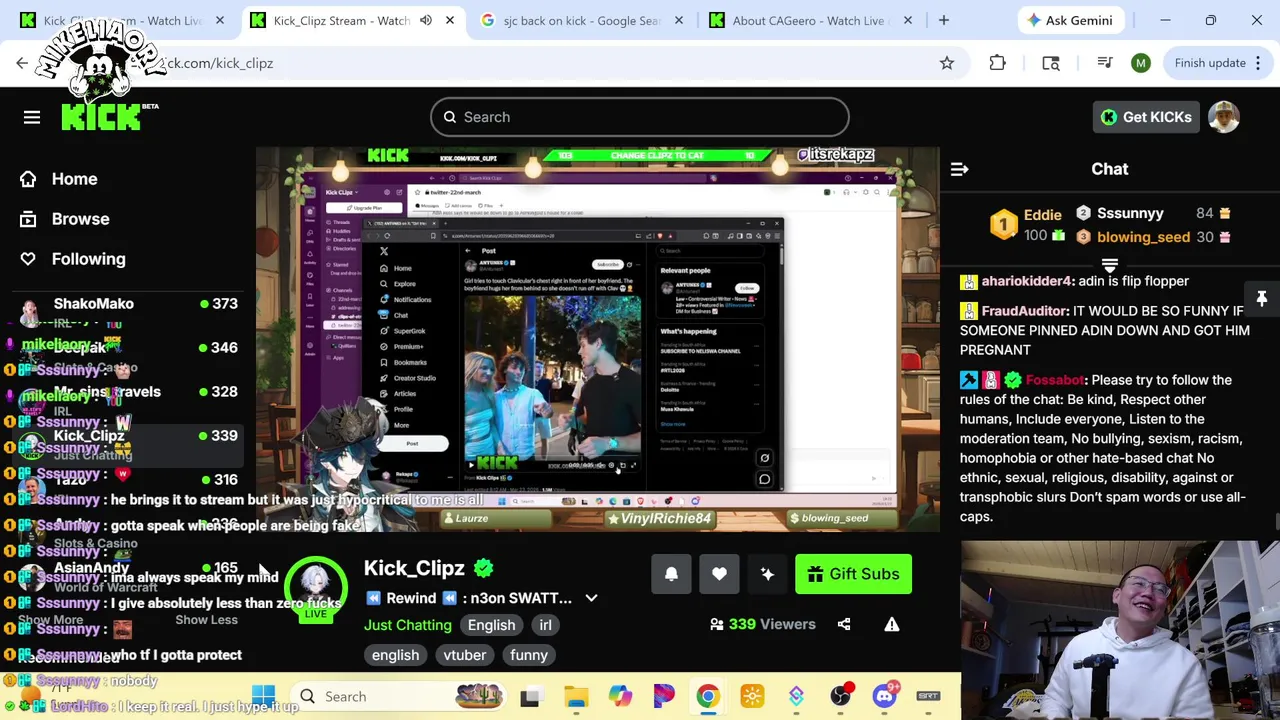Click Show More in sidebar
The height and width of the screenshot is (720, 1280).
click(50, 620)
